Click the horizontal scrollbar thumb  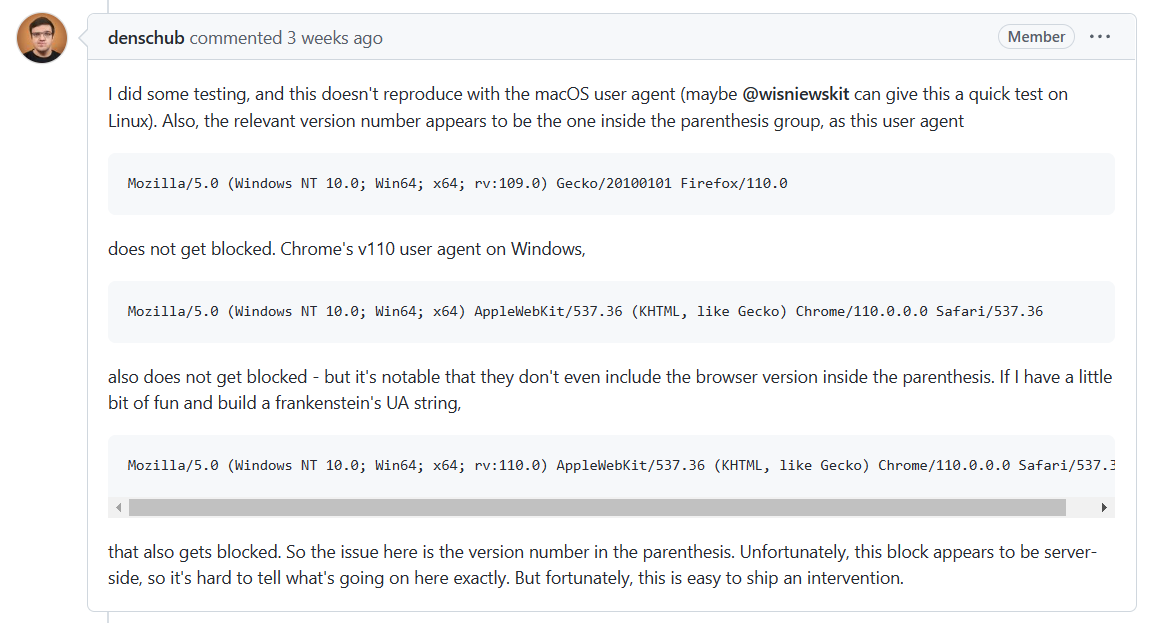[x=597, y=508]
